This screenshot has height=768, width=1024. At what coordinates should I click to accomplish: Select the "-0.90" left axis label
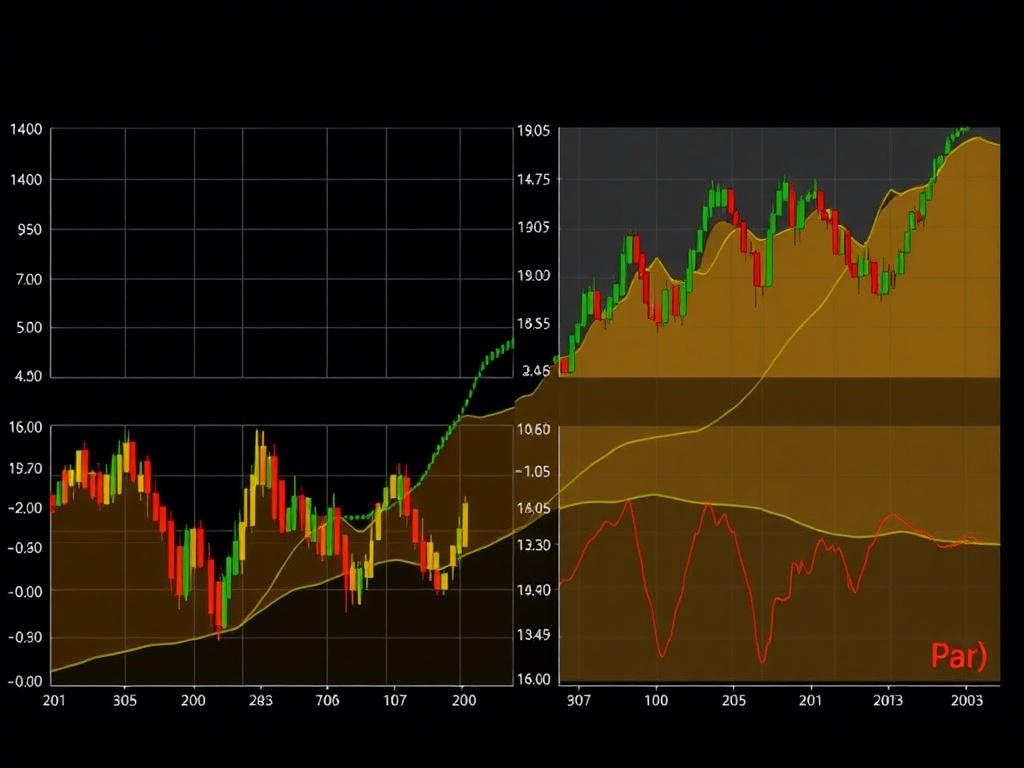(25, 637)
